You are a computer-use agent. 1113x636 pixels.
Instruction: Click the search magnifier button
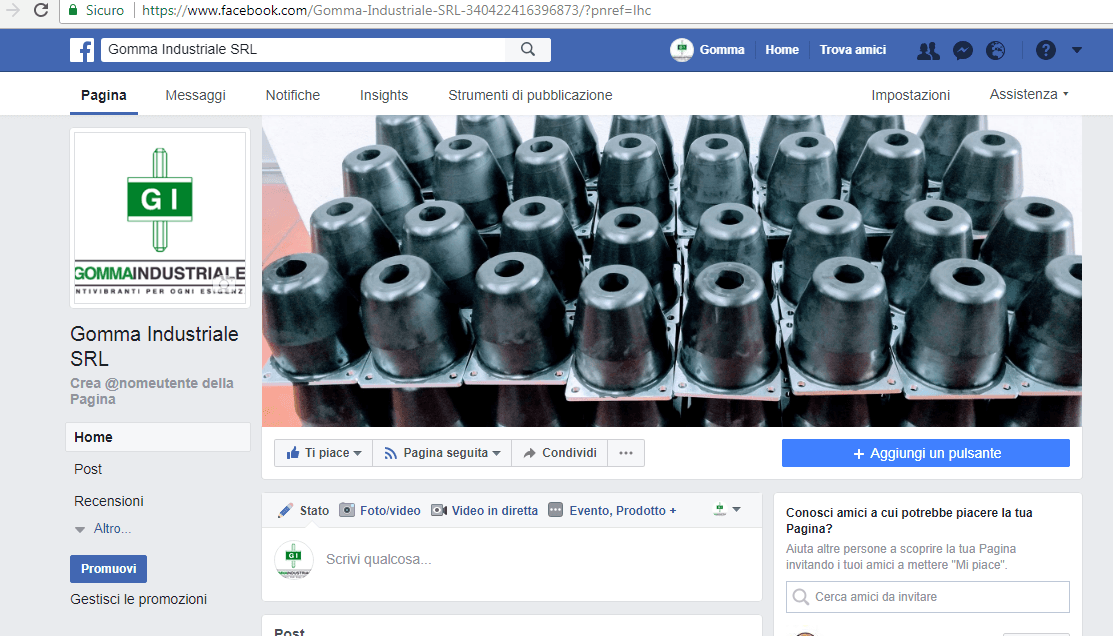[528, 50]
